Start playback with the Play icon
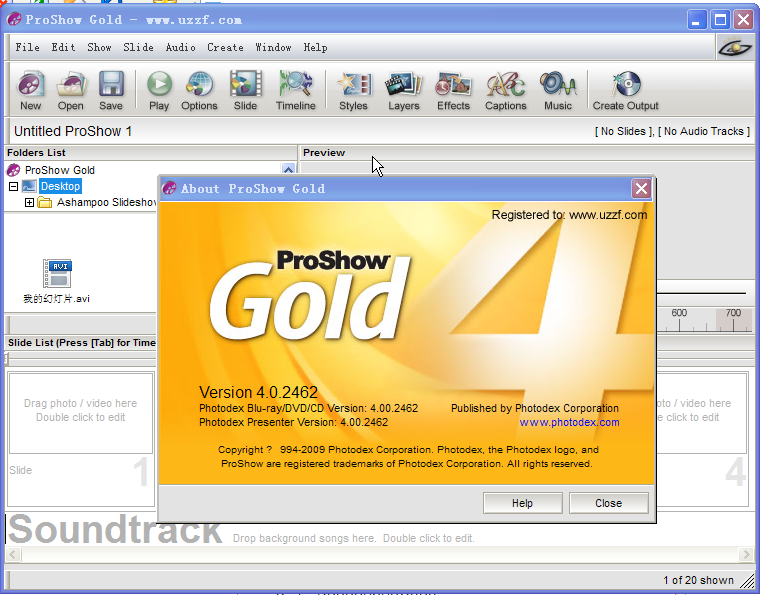The image size is (760, 595). click(159, 91)
